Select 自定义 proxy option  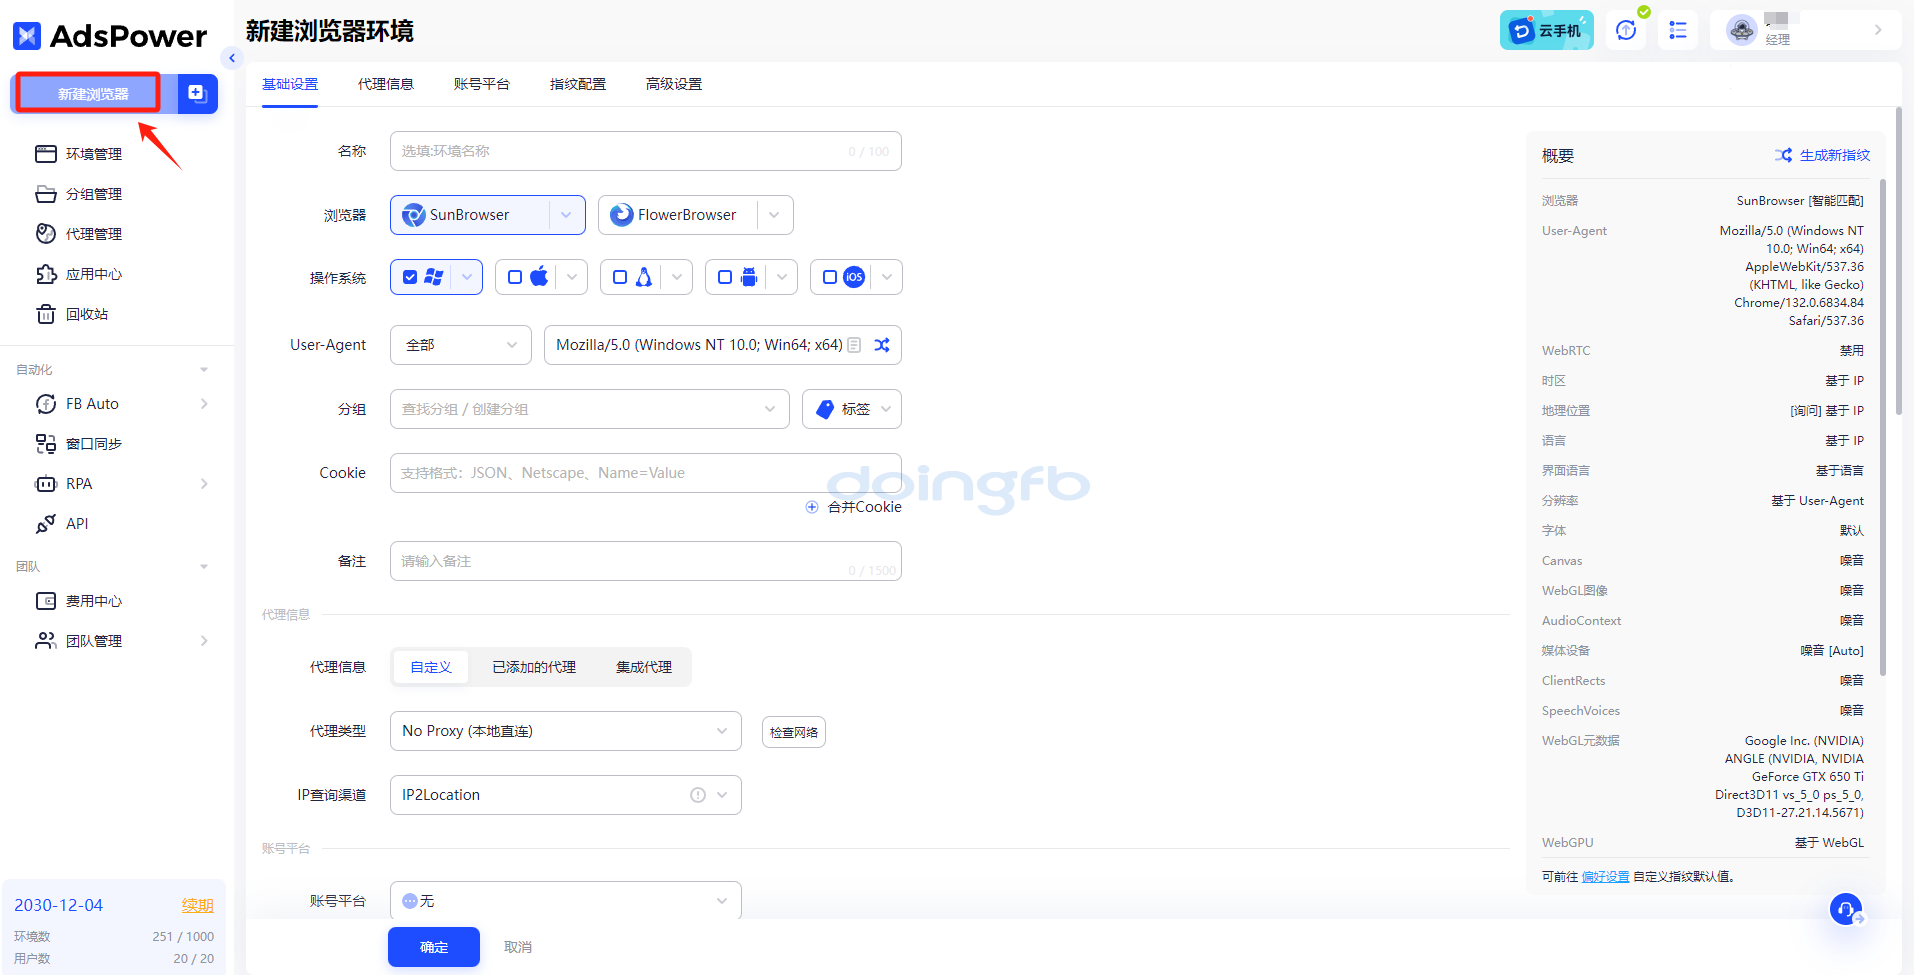(x=431, y=667)
